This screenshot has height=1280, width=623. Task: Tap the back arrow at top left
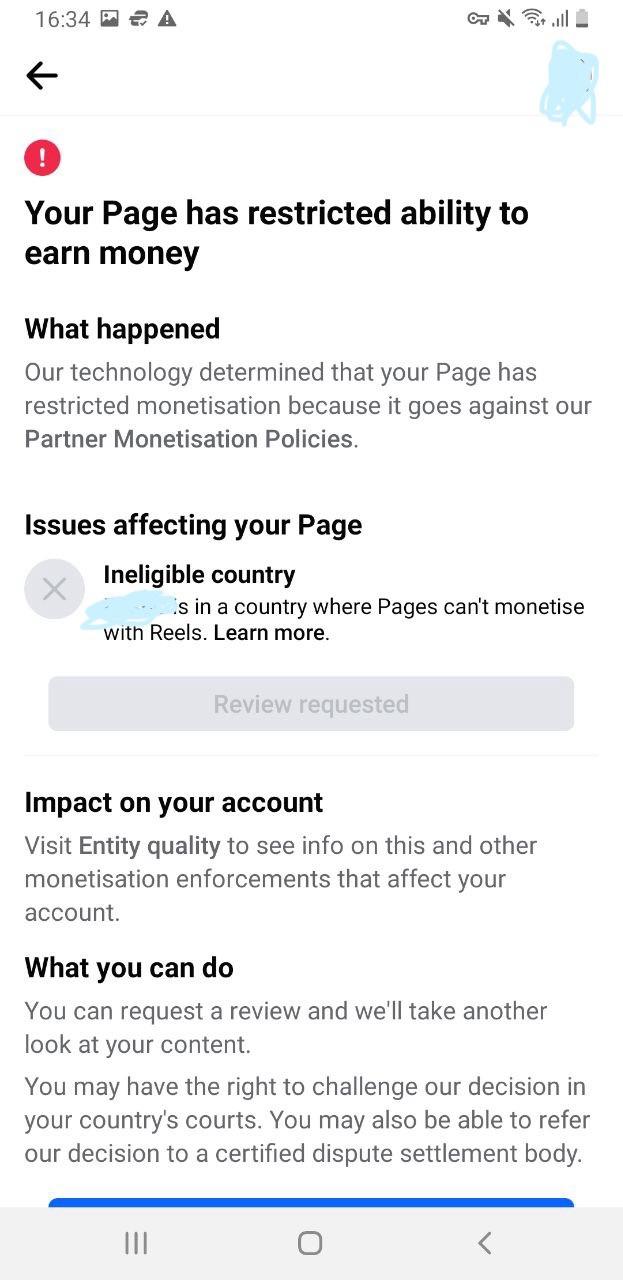41,75
